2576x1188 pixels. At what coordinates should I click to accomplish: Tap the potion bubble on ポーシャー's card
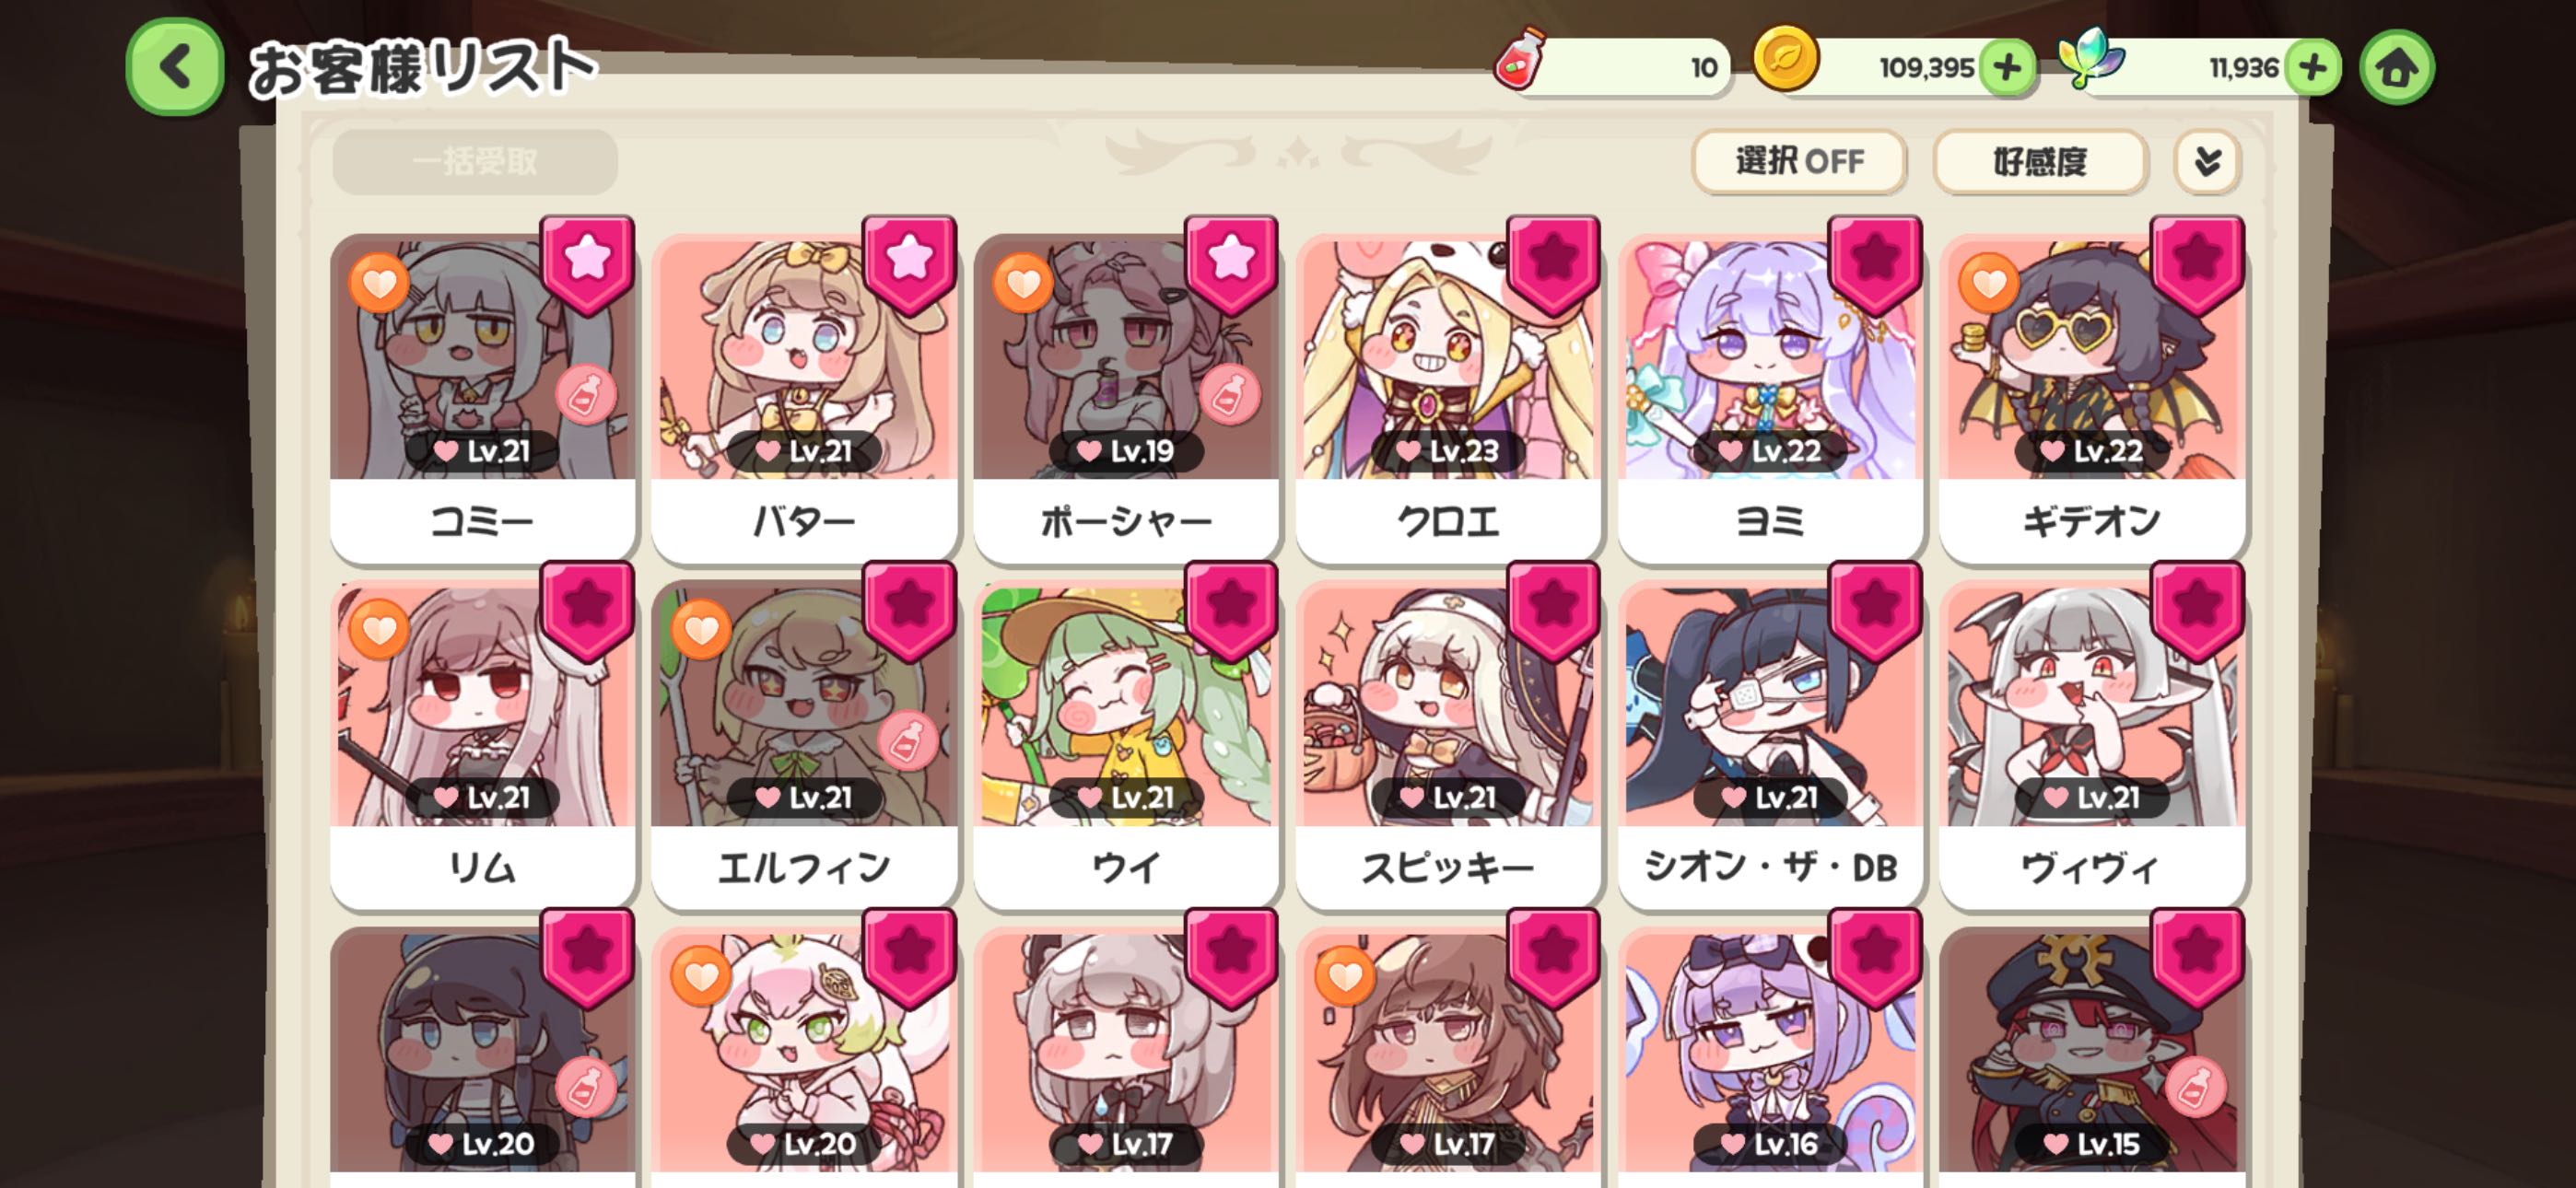[x=1229, y=395]
